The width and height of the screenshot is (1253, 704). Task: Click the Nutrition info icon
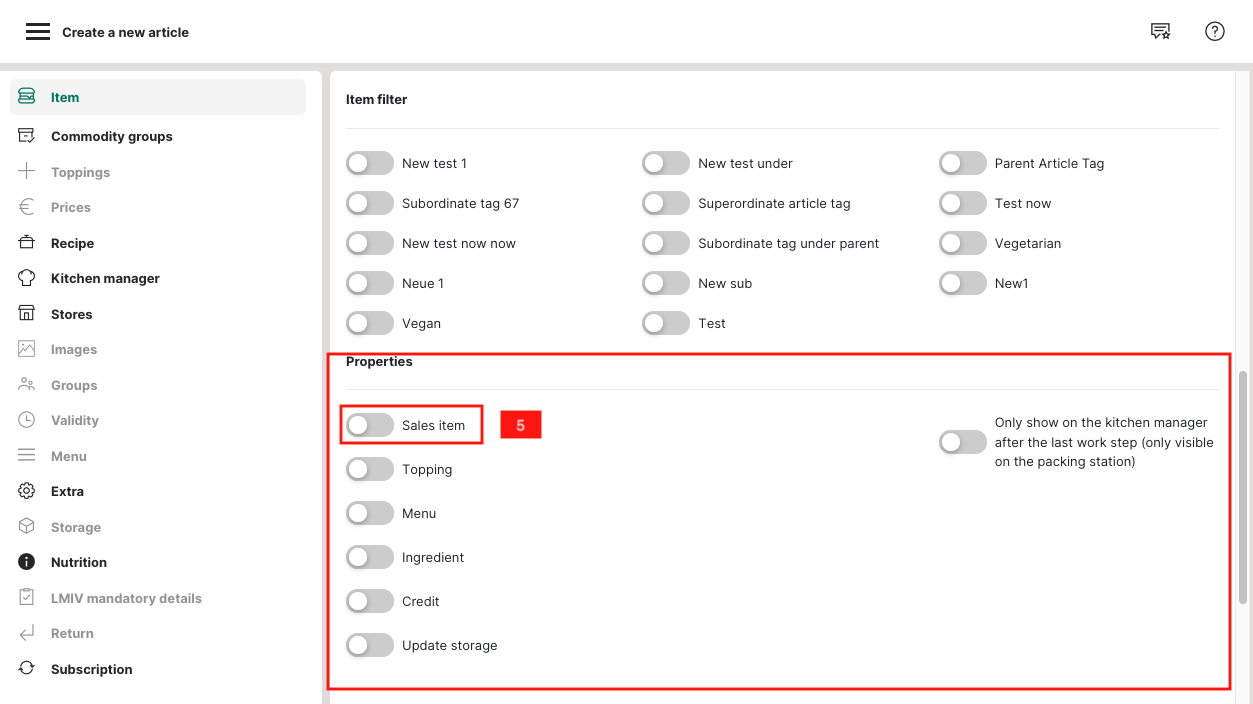tap(27, 562)
